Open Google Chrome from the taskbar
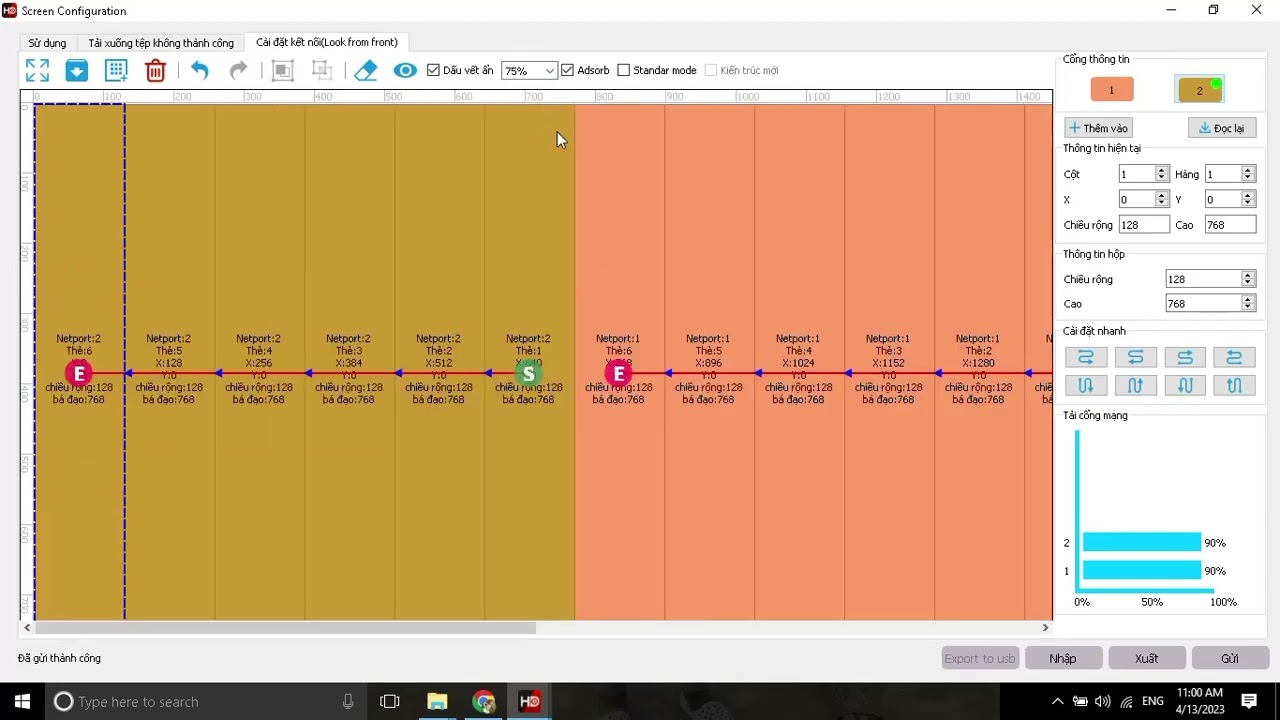Image resolution: width=1280 pixels, height=720 pixels. pyautogui.click(x=484, y=702)
